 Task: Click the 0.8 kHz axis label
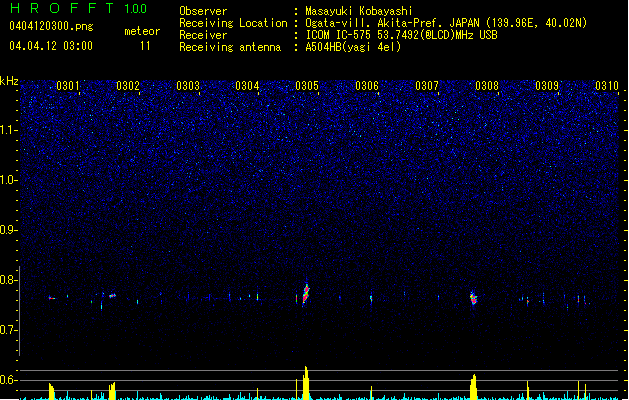9,280
